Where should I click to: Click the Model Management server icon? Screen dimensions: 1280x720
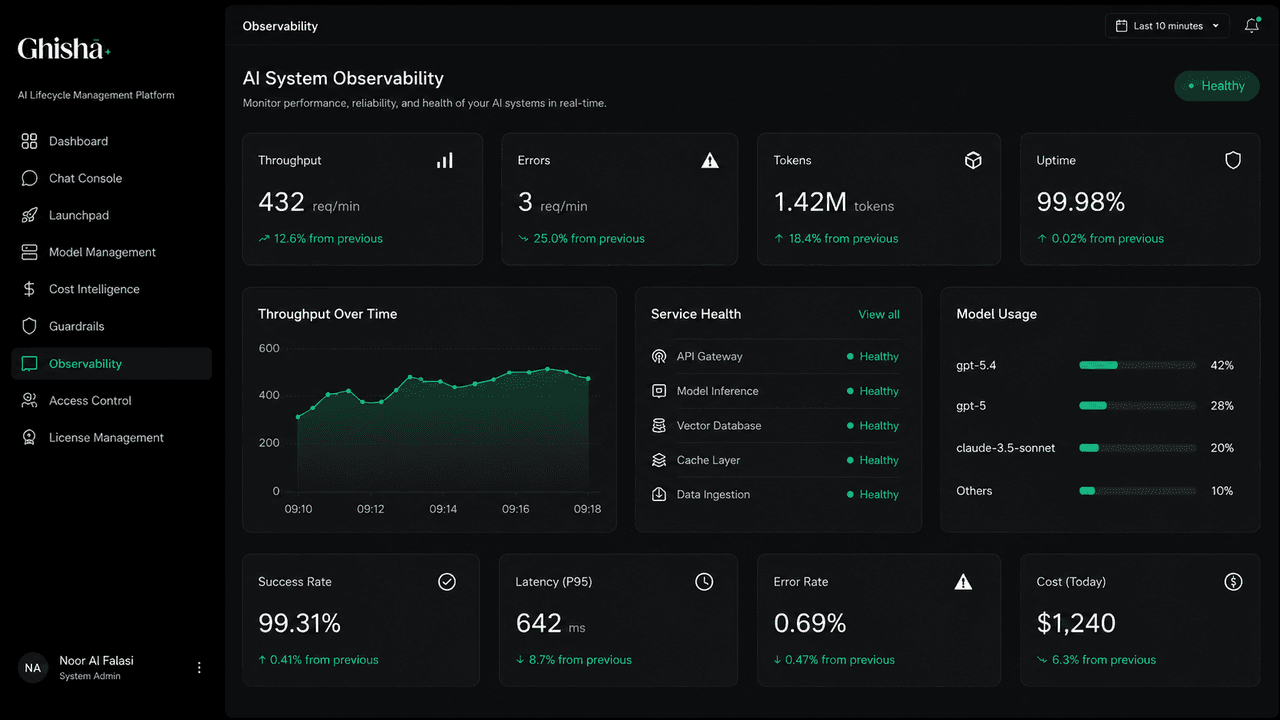click(x=29, y=252)
